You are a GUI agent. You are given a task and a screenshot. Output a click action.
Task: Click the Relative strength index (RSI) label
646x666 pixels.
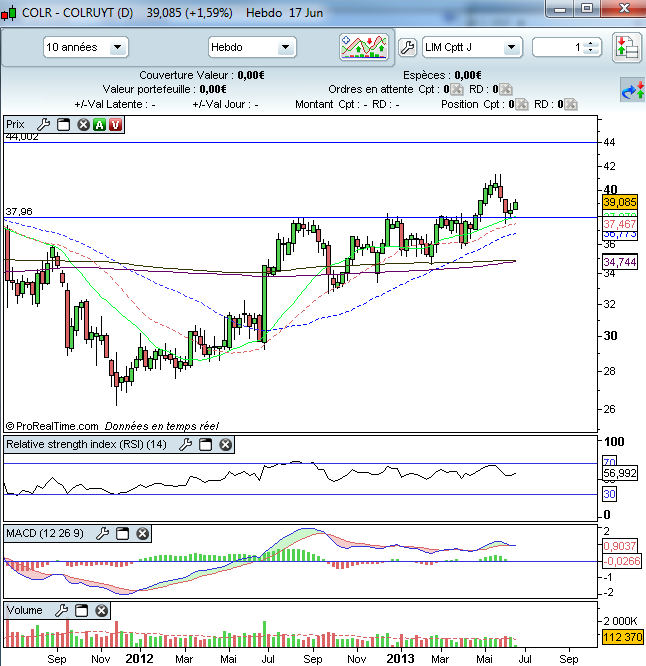tap(86, 444)
